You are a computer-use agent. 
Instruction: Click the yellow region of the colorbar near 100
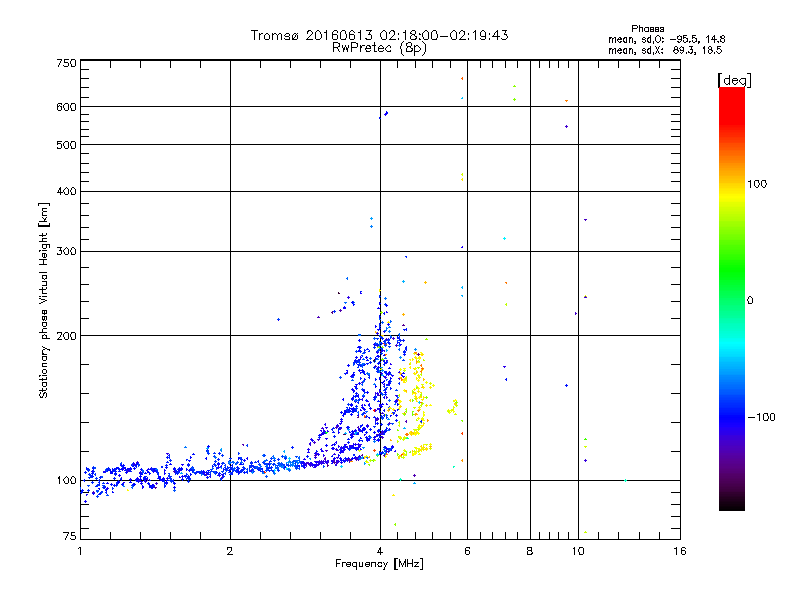click(x=732, y=196)
